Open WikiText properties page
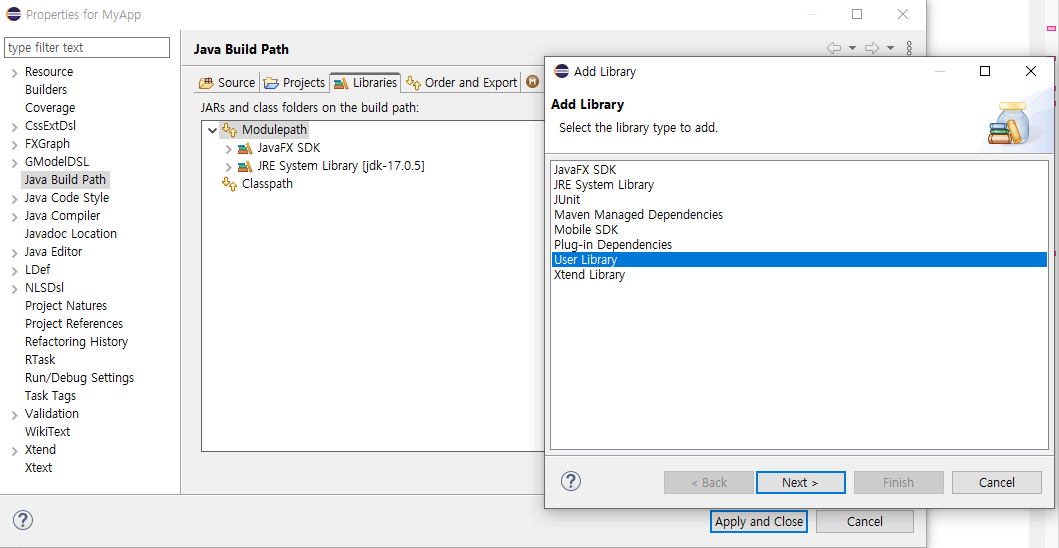The width and height of the screenshot is (1059, 548). [x=47, y=432]
